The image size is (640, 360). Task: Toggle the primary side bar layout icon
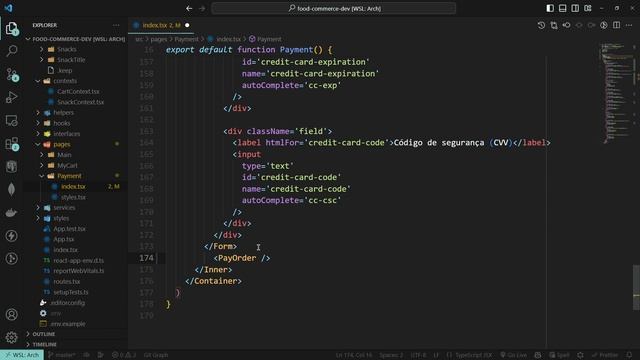coord(550,8)
